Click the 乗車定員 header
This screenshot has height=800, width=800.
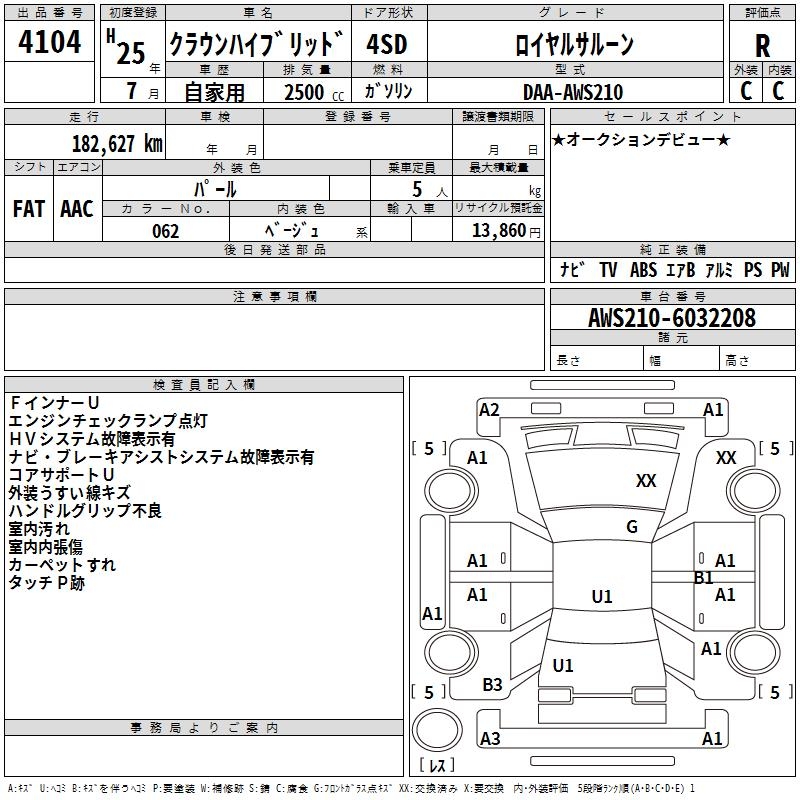click(411, 167)
